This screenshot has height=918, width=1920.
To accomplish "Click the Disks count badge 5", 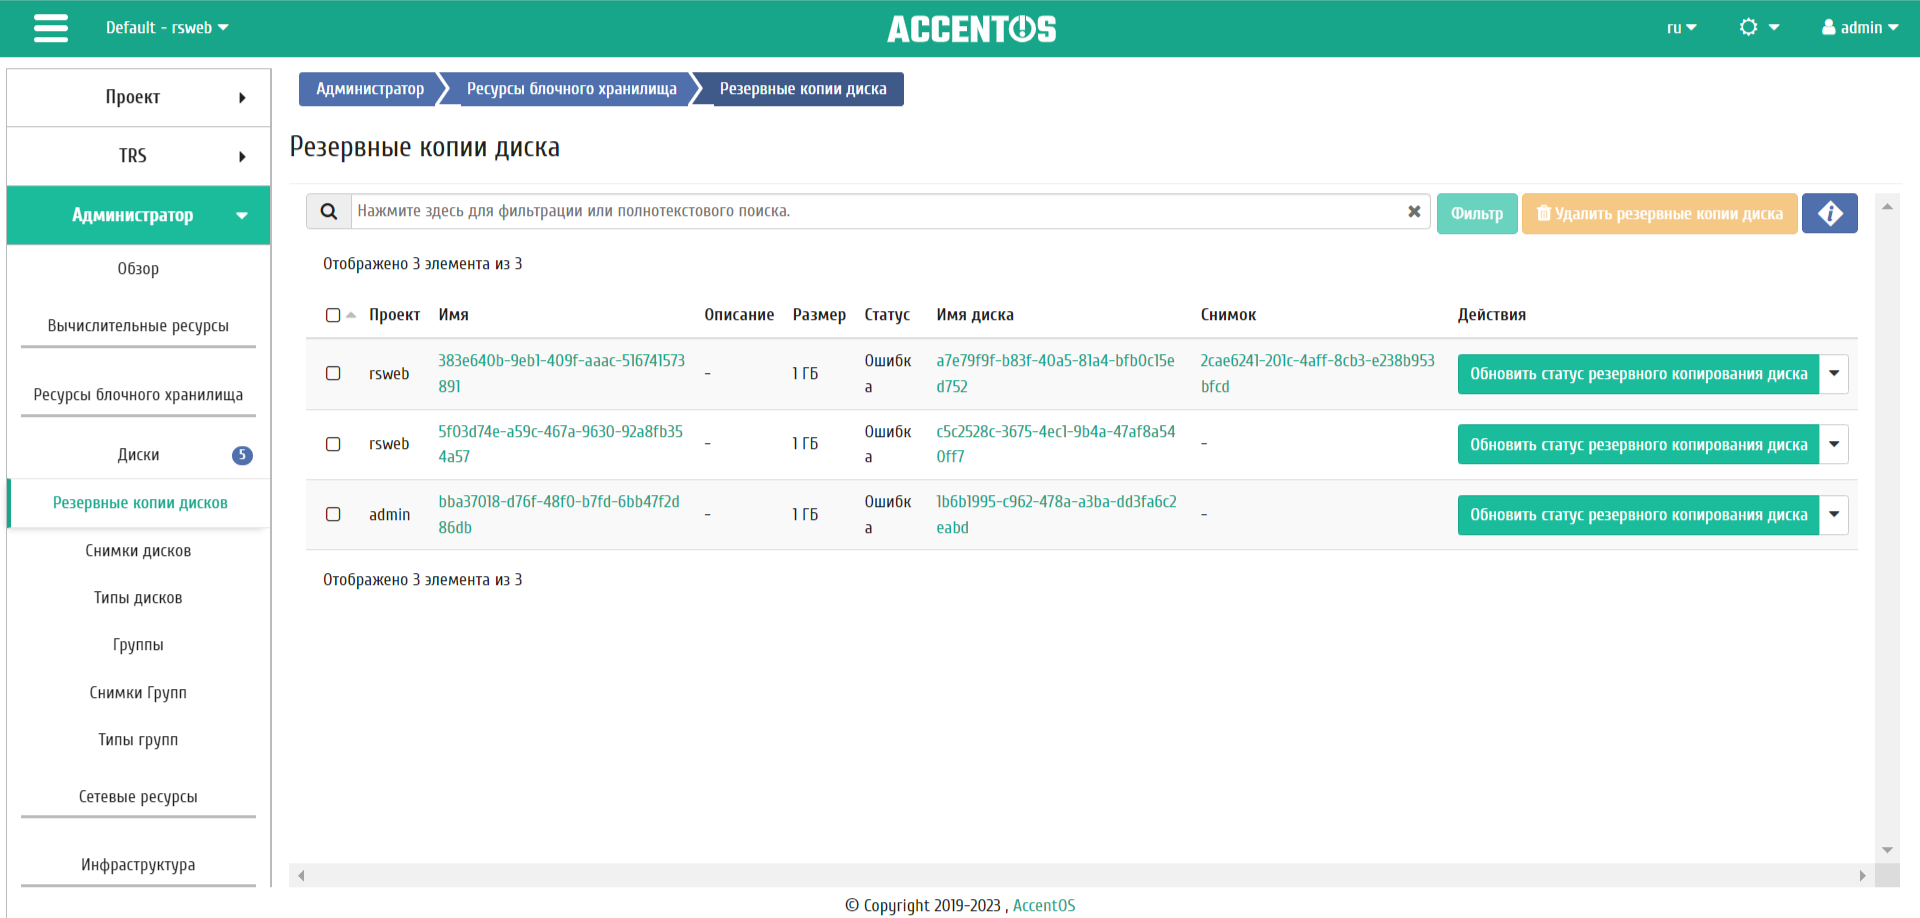I will (x=242, y=455).
